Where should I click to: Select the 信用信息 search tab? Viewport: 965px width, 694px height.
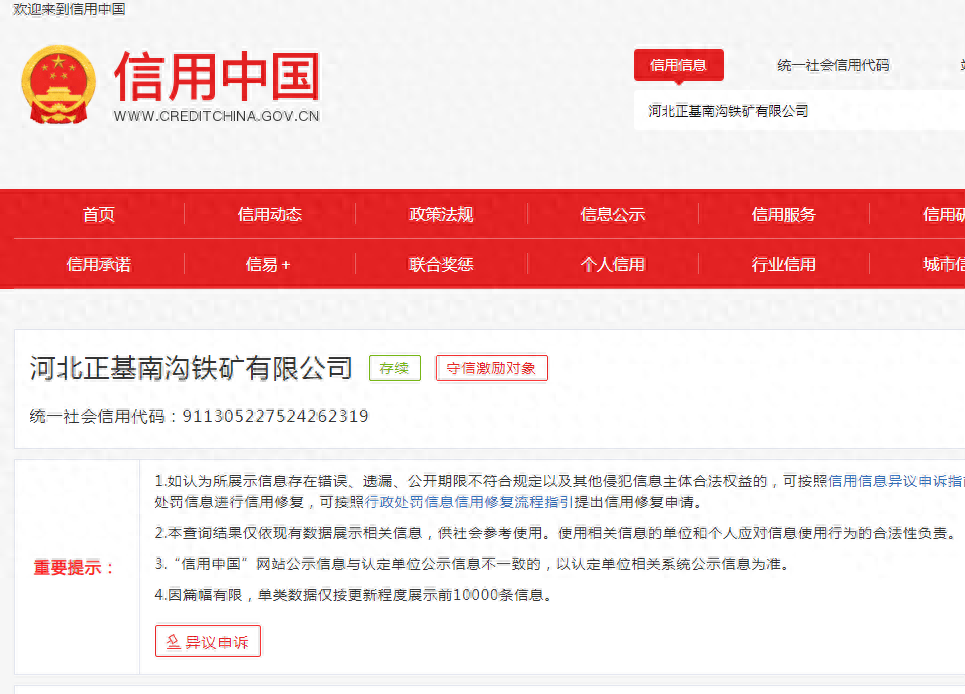[678, 65]
